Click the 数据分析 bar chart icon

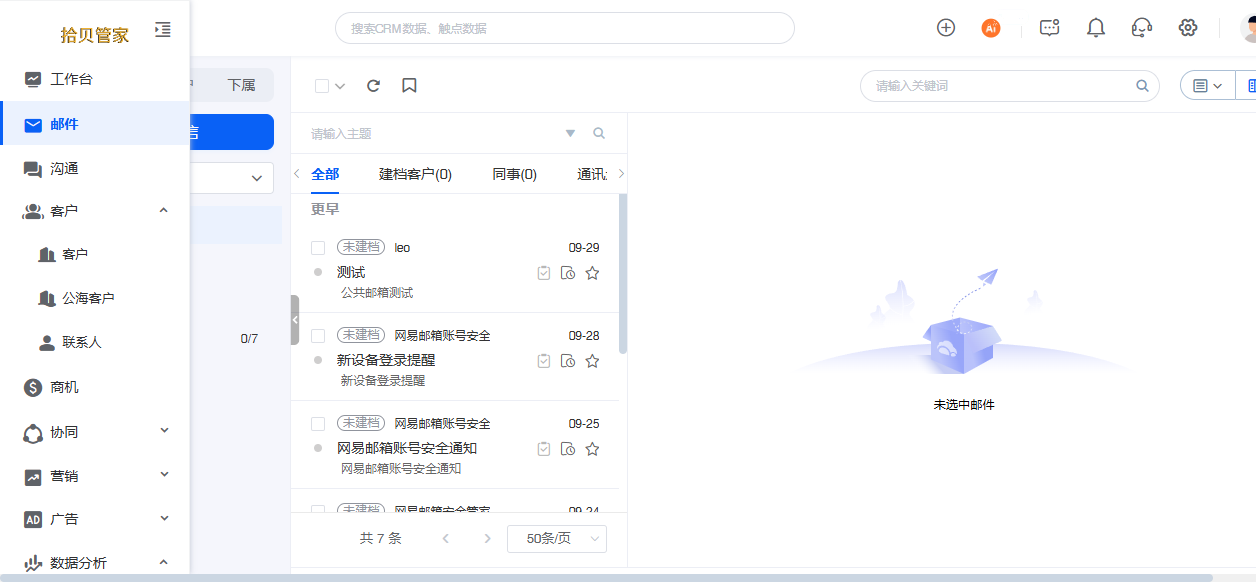[x=33, y=563]
